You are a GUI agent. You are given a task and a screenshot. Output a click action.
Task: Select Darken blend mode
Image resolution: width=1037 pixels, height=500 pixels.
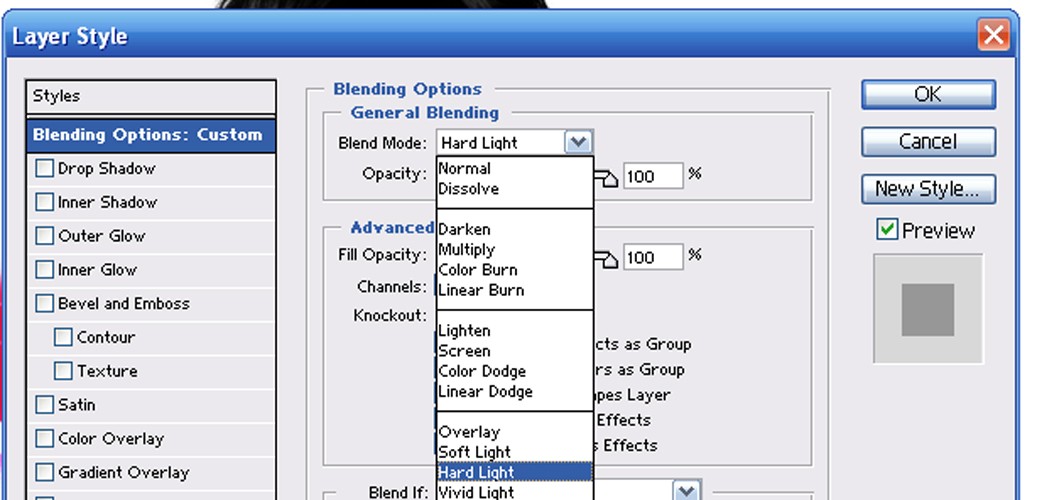pos(514,229)
